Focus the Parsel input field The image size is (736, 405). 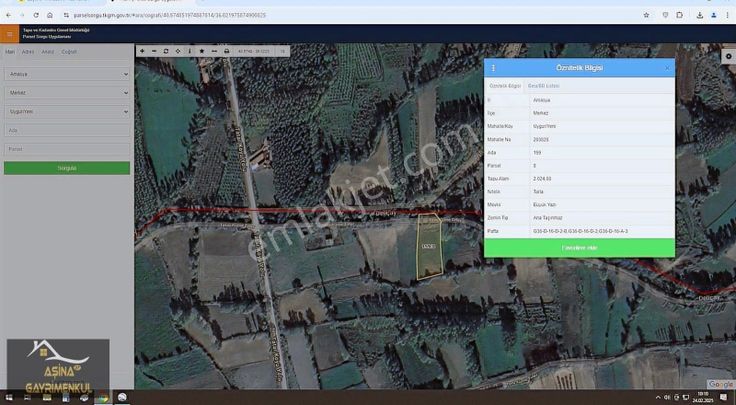pyautogui.click(x=67, y=149)
